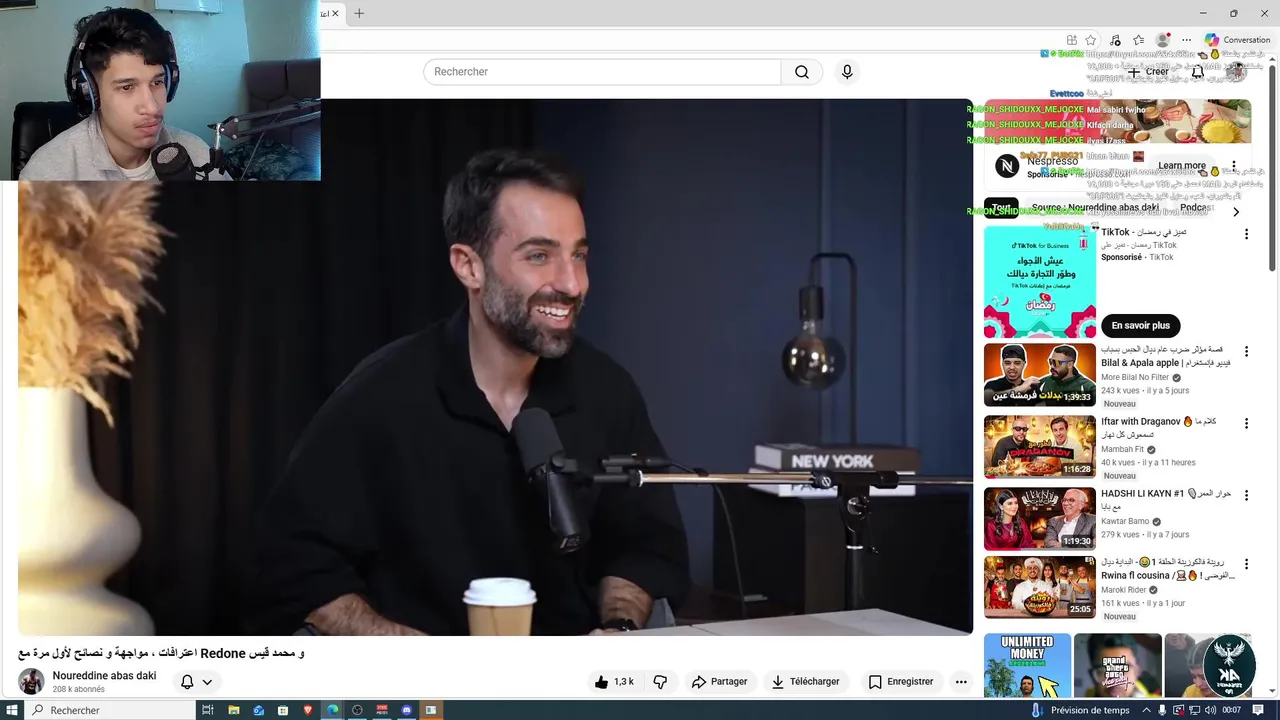Click En savoir plus on TikTok ad
Image resolution: width=1280 pixels, height=720 pixels.
click(1140, 326)
